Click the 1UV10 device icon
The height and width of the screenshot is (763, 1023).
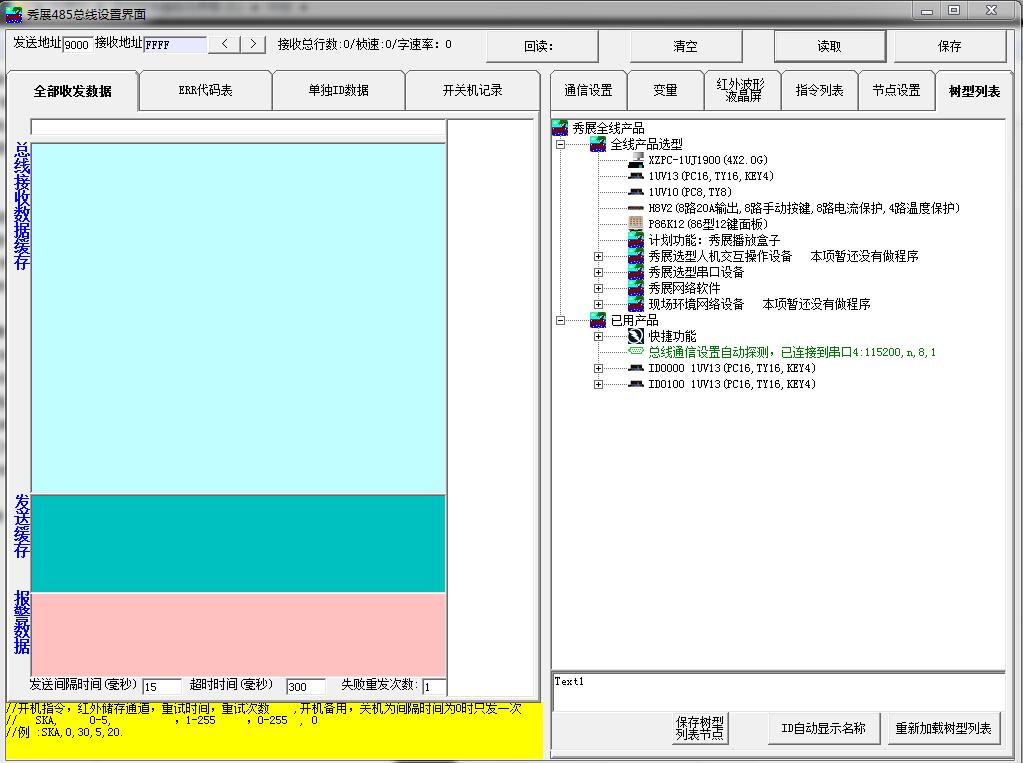point(636,192)
